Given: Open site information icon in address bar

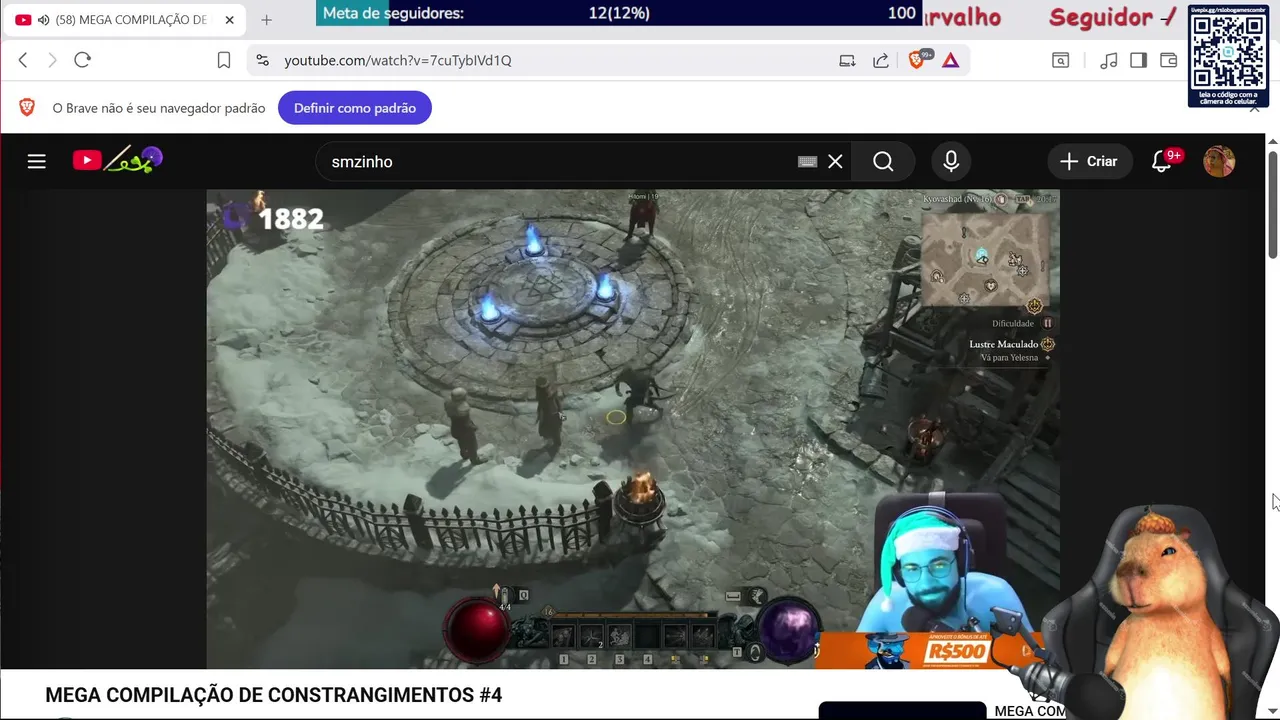Looking at the screenshot, I should click(x=262, y=60).
